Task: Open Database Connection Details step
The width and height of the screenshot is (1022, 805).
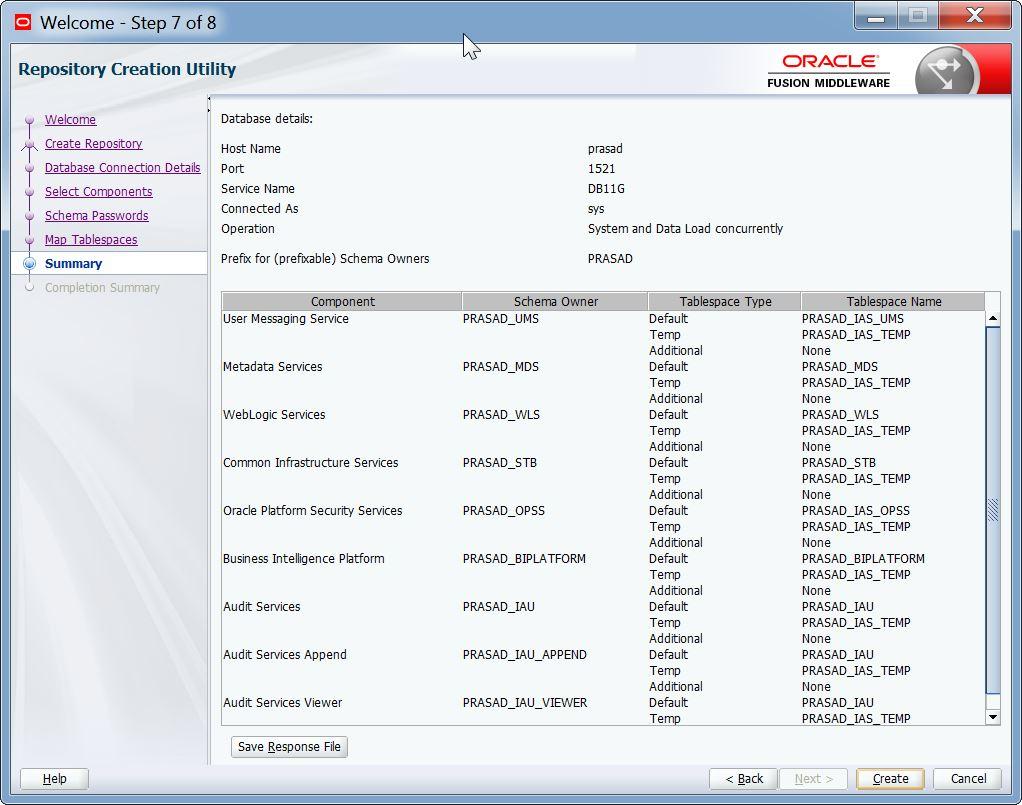Action: (123, 168)
